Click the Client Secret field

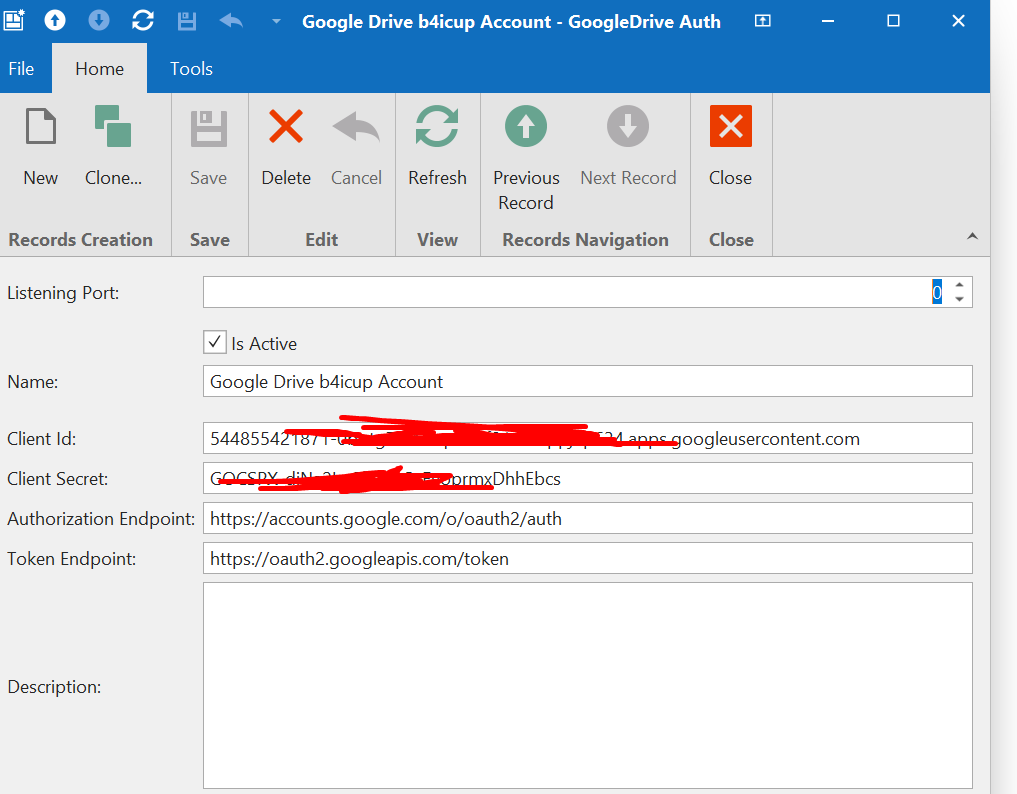[588, 479]
